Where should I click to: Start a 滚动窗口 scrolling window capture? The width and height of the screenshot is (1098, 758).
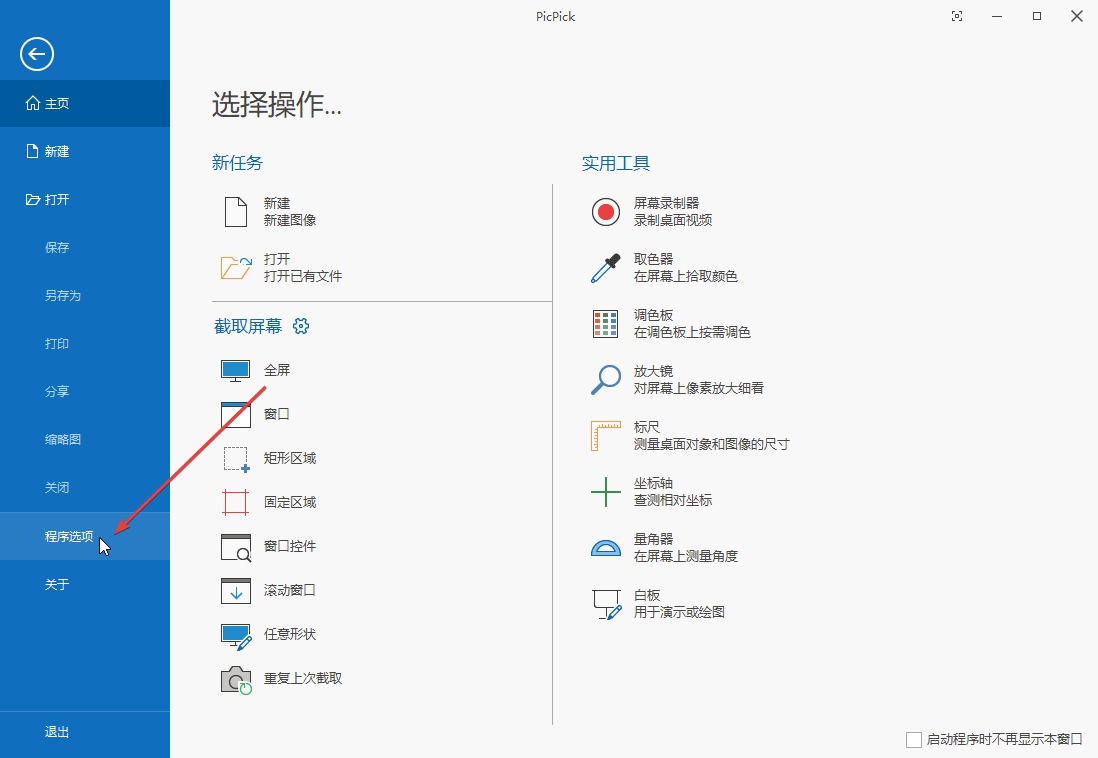tap(290, 590)
